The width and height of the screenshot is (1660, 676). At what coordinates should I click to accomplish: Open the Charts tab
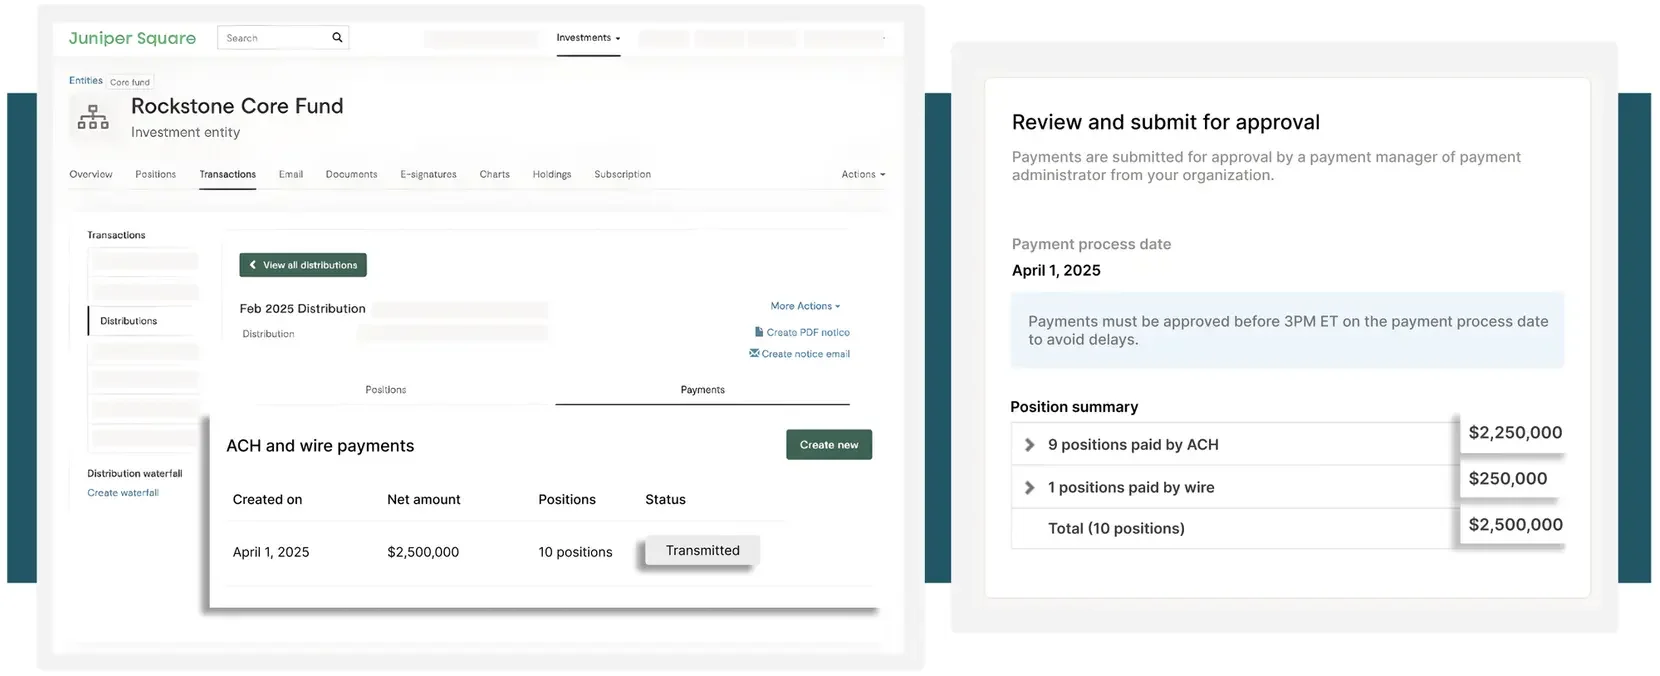point(495,174)
